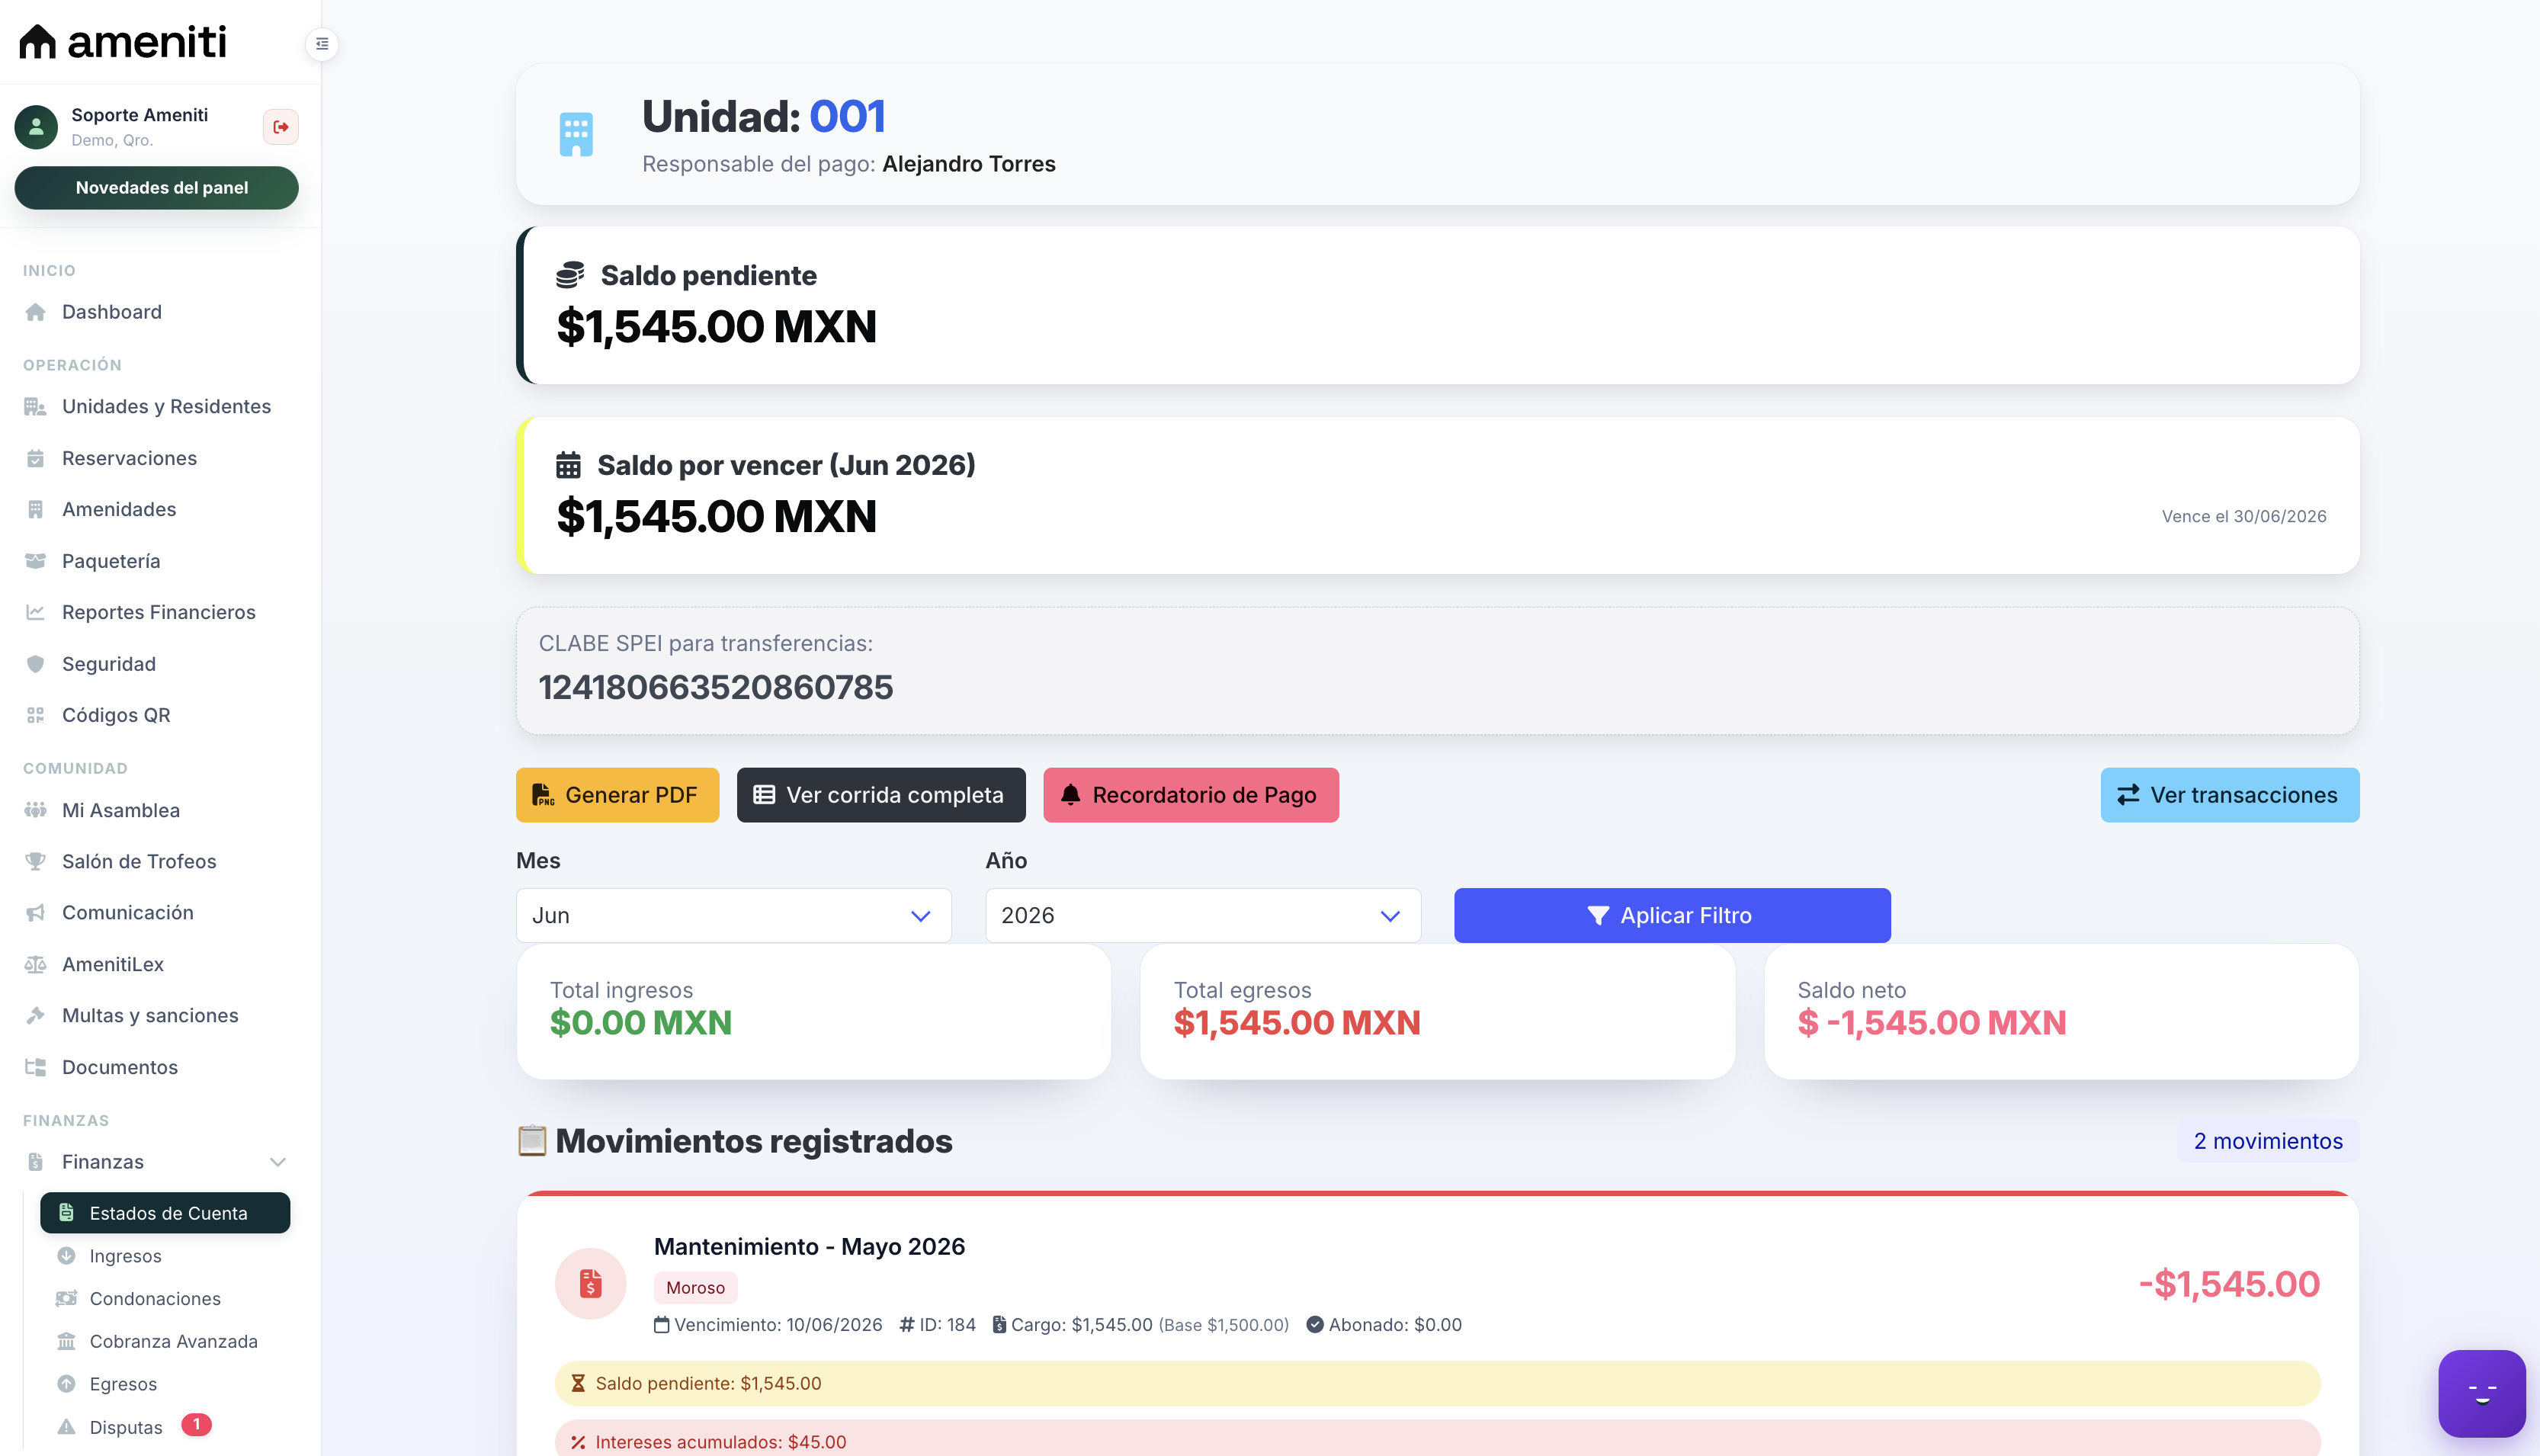Apply the filter with Aplicar Filtro
The image size is (2540, 1456).
[1672, 915]
